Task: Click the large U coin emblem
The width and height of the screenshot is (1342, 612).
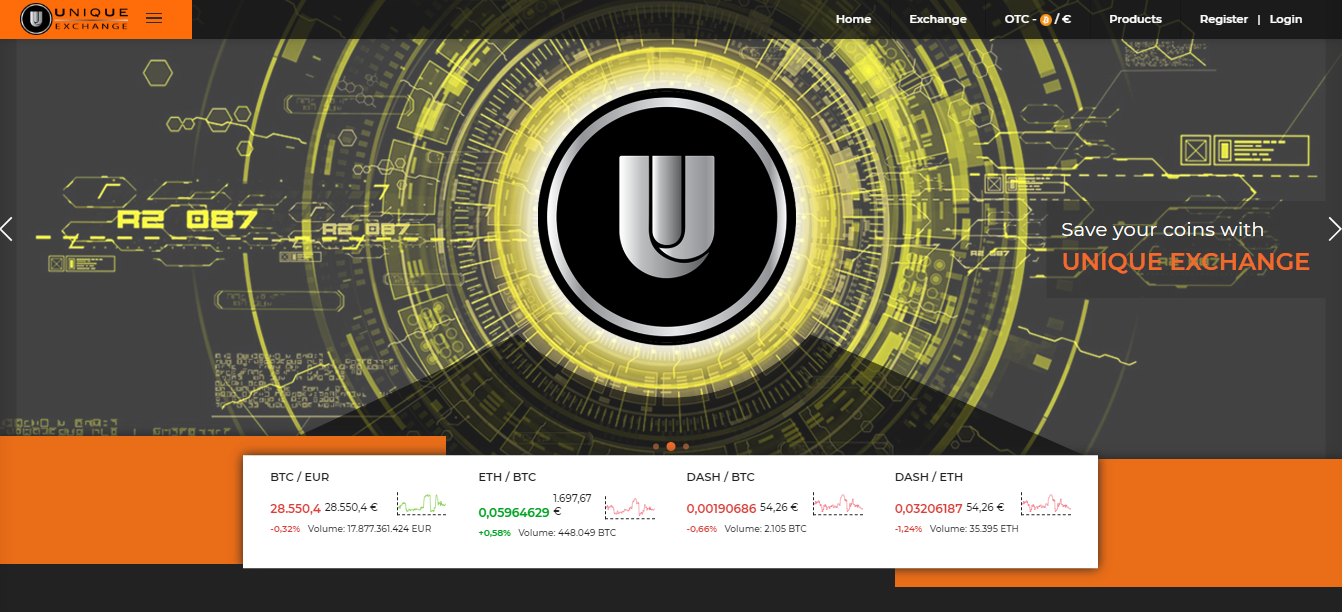Action: click(667, 217)
